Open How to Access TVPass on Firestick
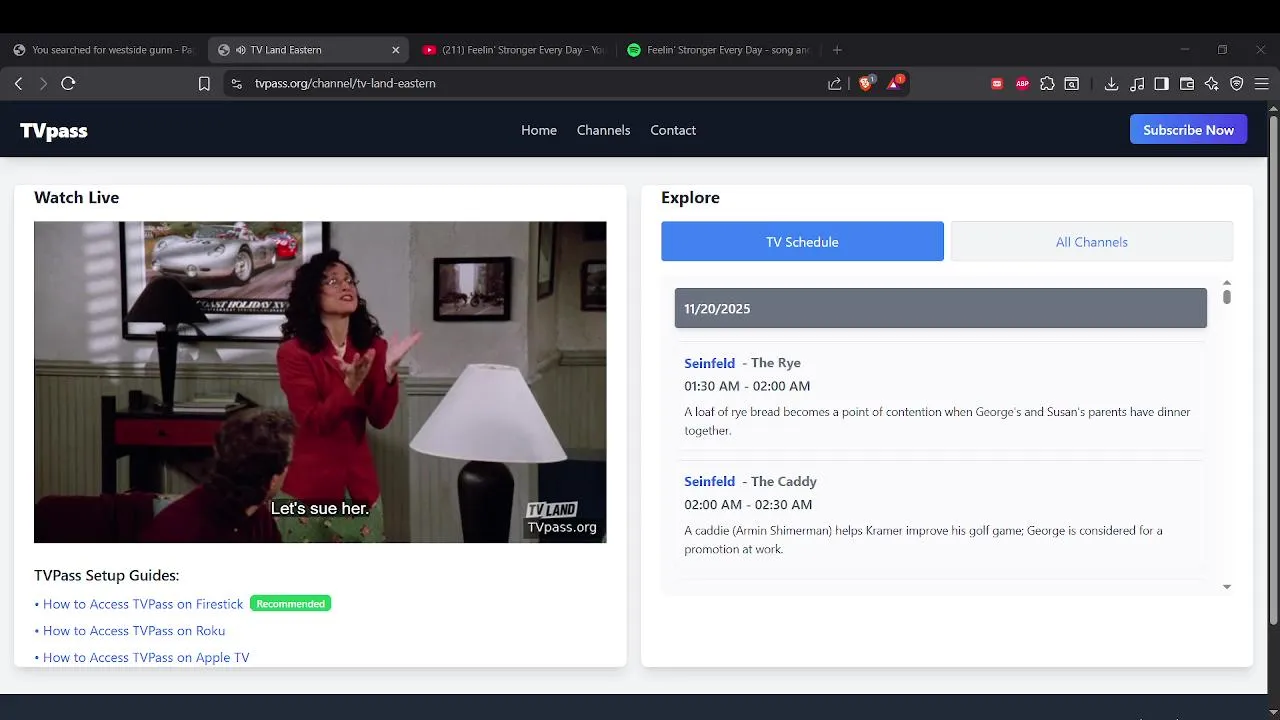This screenshot has height=720, width=1280. [x=143, y=604]
